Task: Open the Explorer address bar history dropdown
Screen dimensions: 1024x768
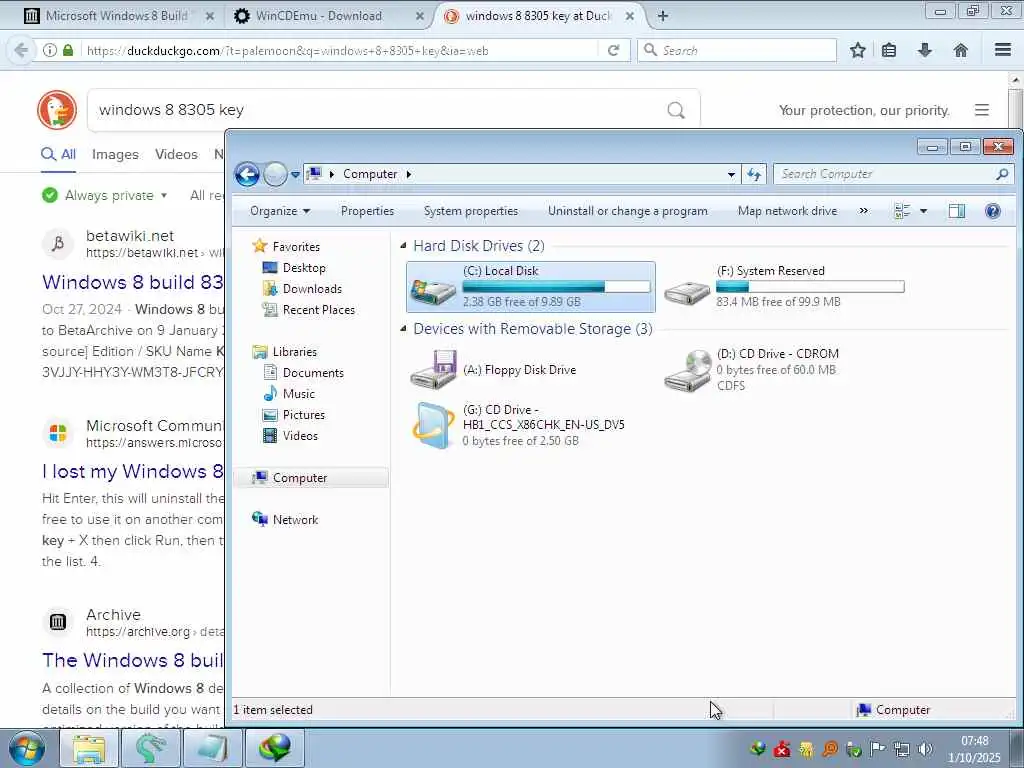Action: point(731,174)
